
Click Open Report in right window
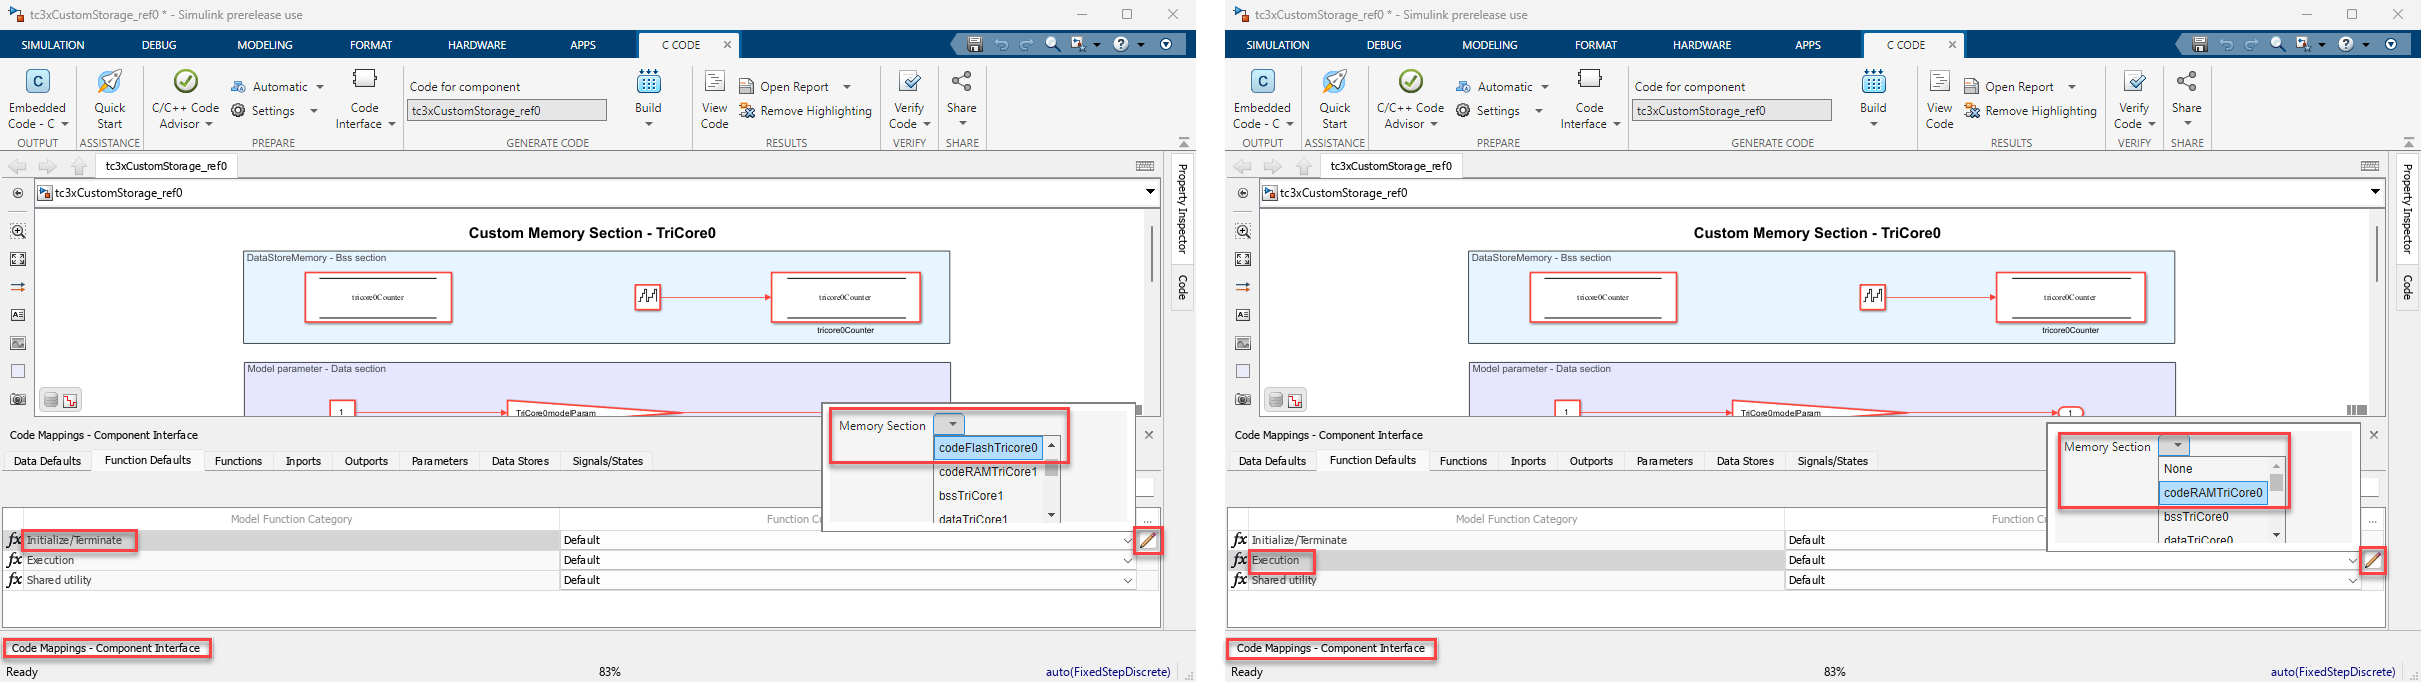click(2018, 87)
